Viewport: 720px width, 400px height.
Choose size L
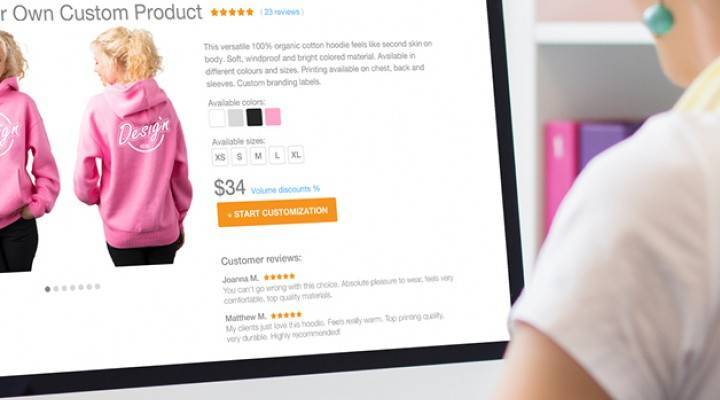277,156
